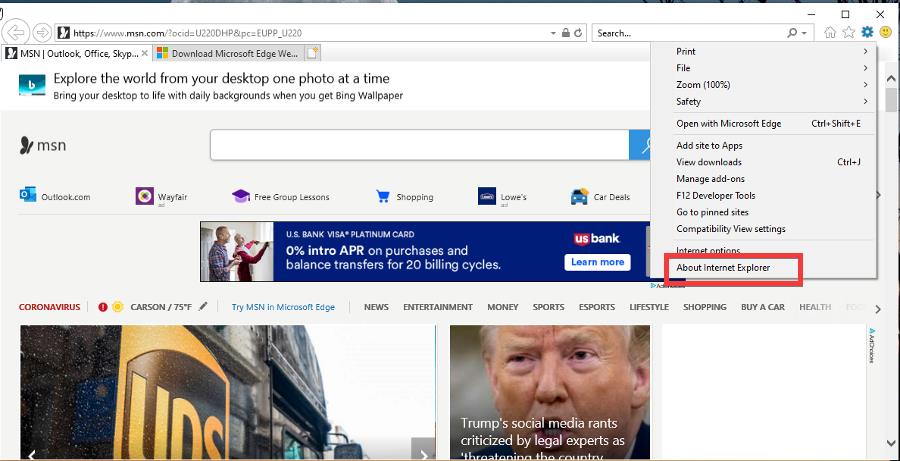Click the CORONAVIRUS link
Image resolution: width=900 pixels, height=461 pixels.
49,307
